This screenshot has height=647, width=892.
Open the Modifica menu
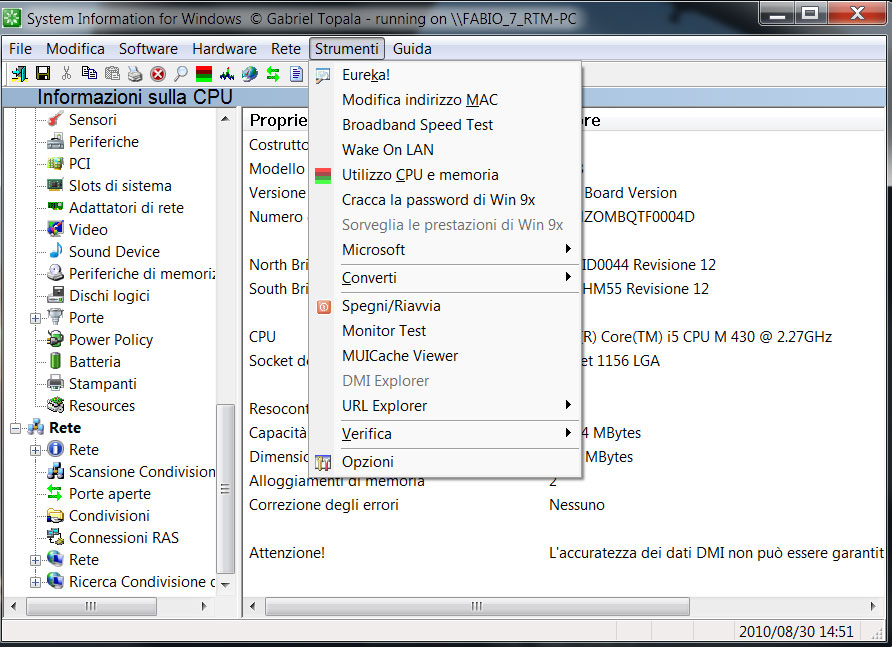75,49
